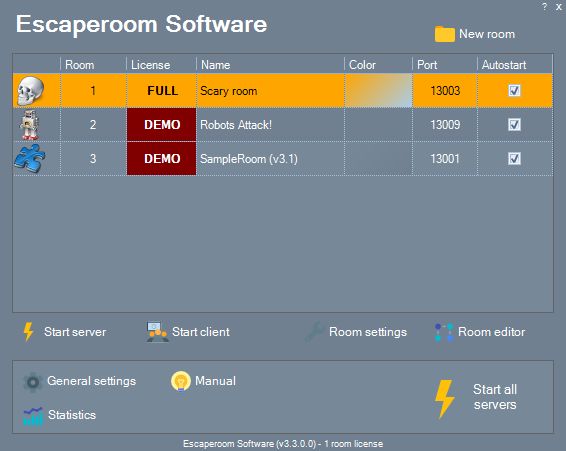Click the help question mark button
This screenshot has height=451, width=566.
(544, 6)
